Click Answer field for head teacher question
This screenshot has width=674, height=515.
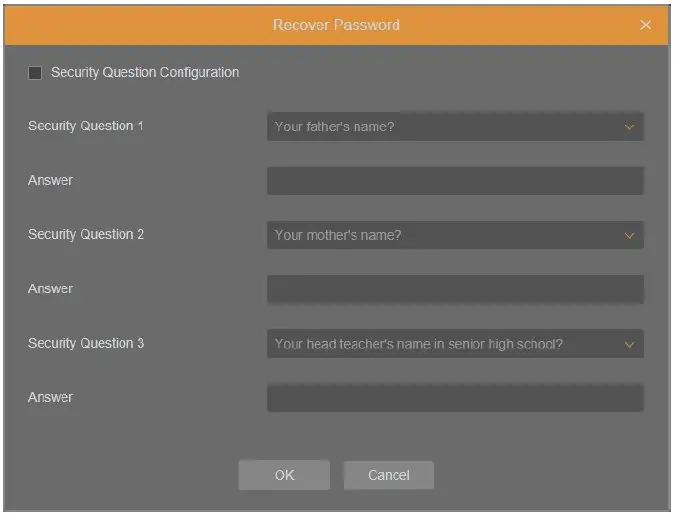(455, 398)
